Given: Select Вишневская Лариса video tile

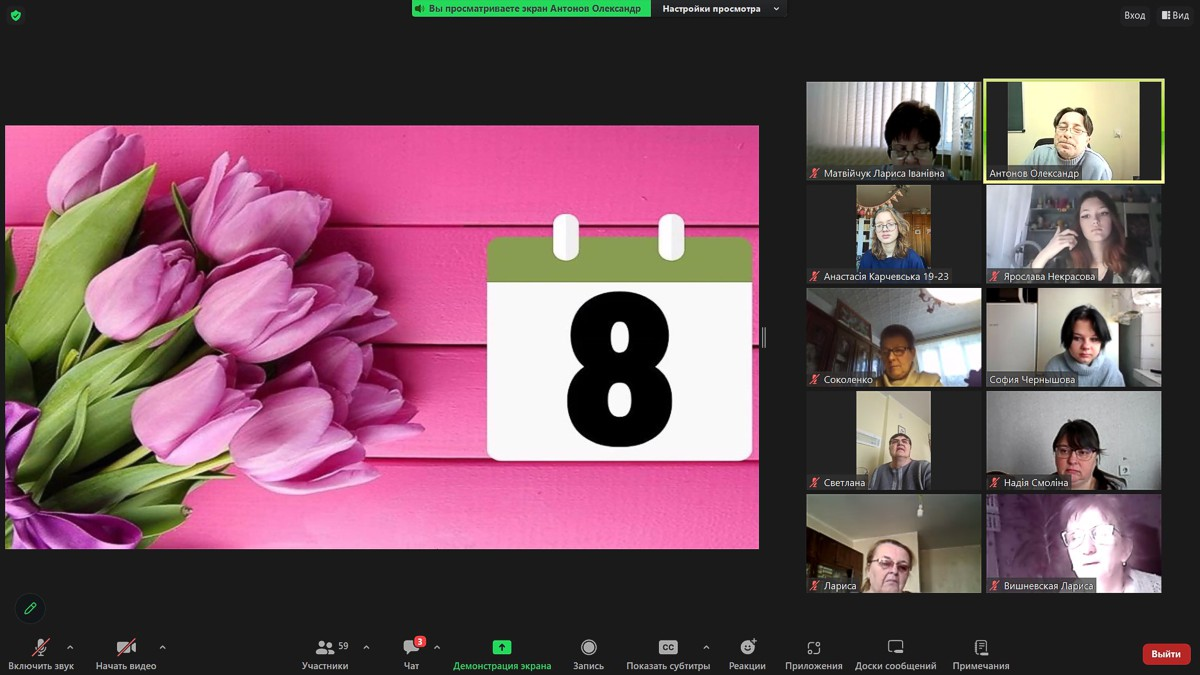Looking at the screenshot, I should coord(1074,543).
